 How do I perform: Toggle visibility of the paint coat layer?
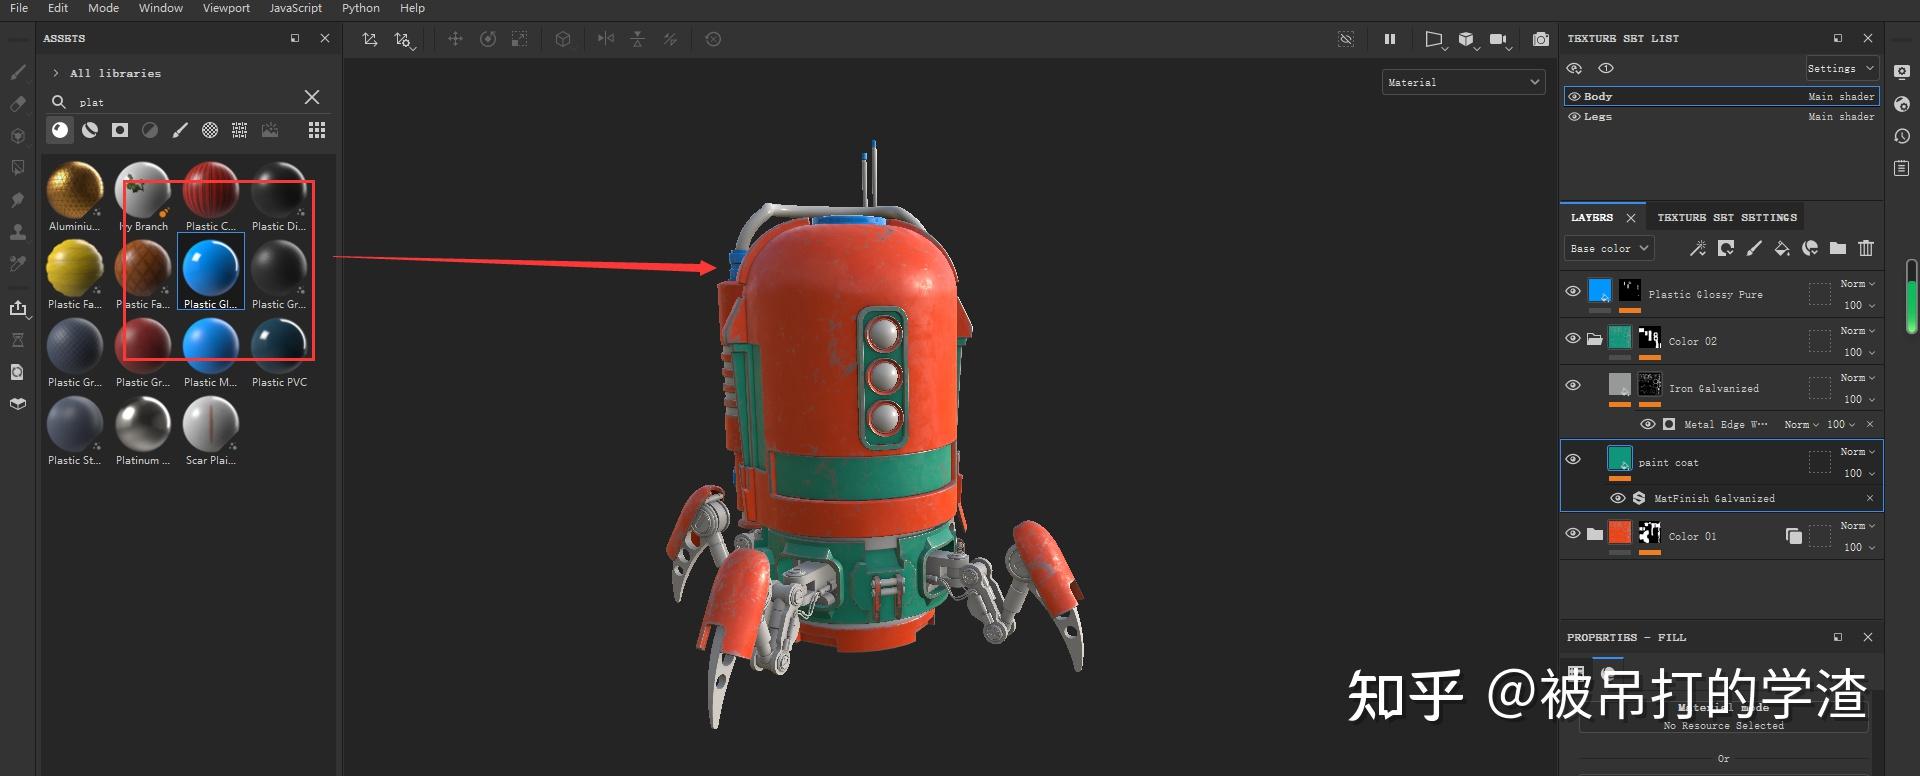pyautogui.click(x=1573, y=459)
